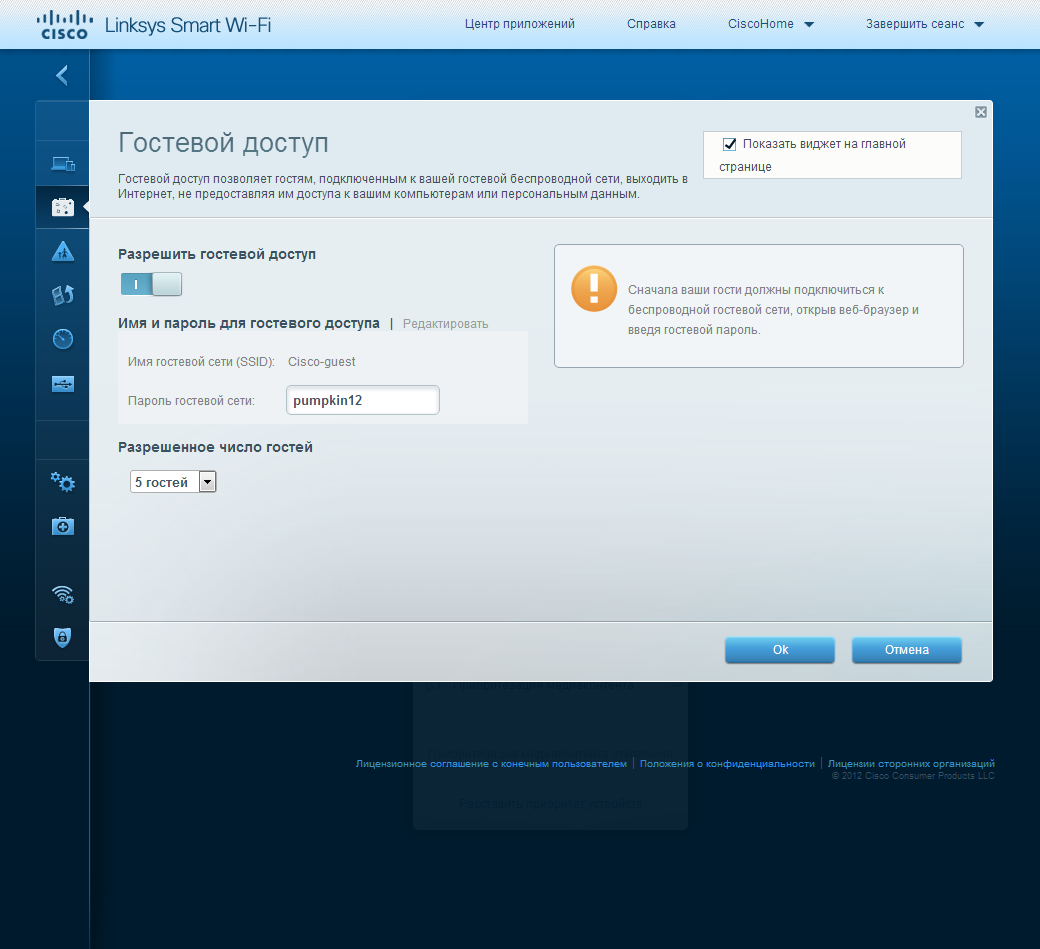1040x949 pixels.
Task: Open the Справка menu item
Action: (651, 24)
